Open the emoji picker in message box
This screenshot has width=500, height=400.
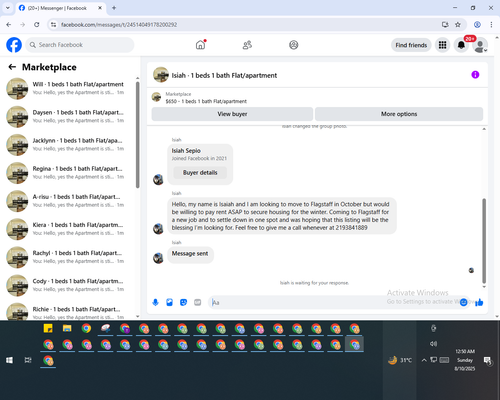pyautogui.click(x=463, y=302)
